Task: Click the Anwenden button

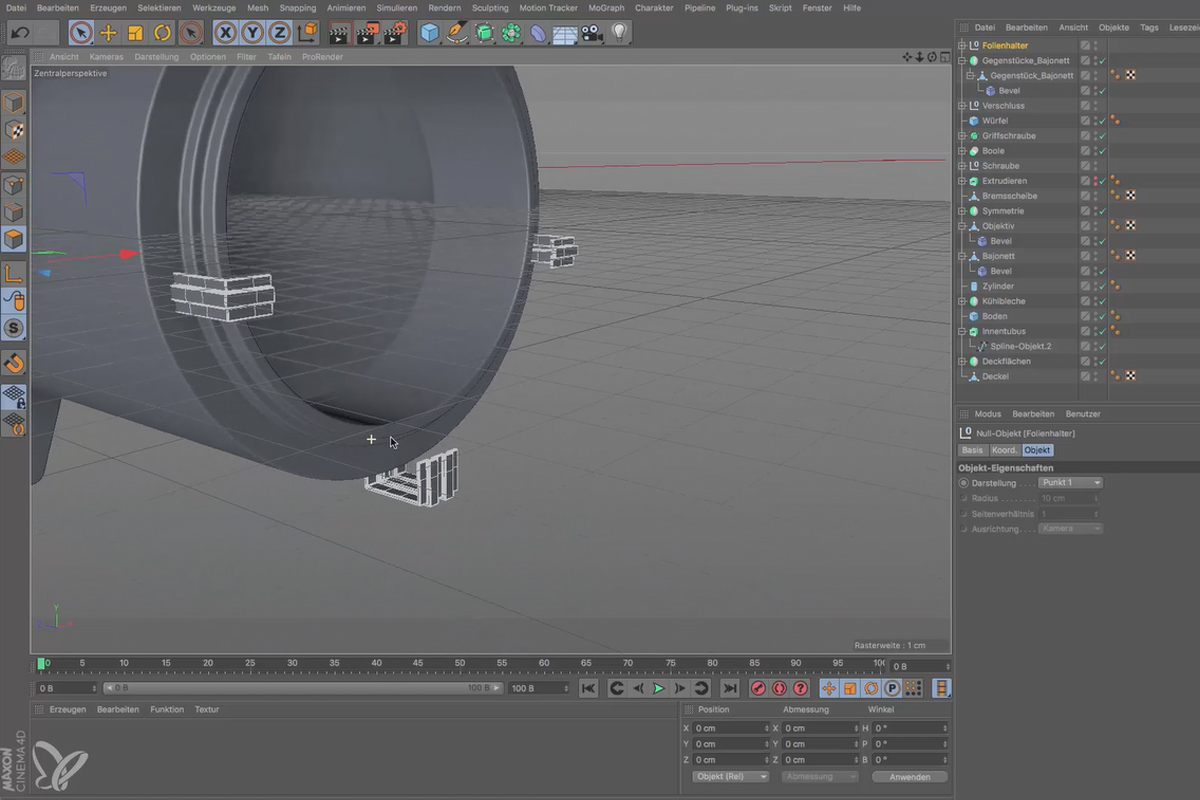Action: coord(909,777)
